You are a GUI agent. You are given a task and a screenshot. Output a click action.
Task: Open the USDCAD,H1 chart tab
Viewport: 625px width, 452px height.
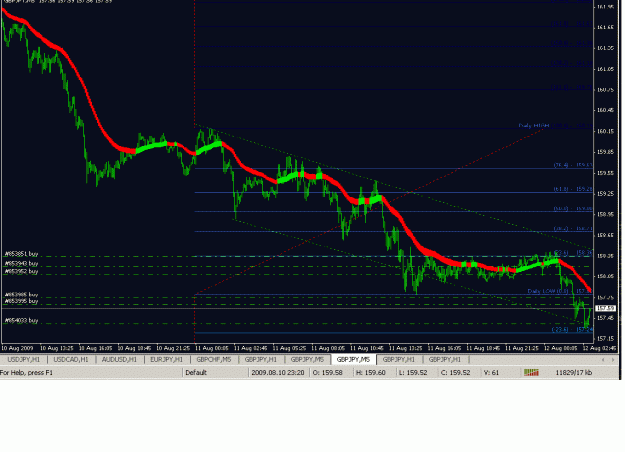(71, 360)
